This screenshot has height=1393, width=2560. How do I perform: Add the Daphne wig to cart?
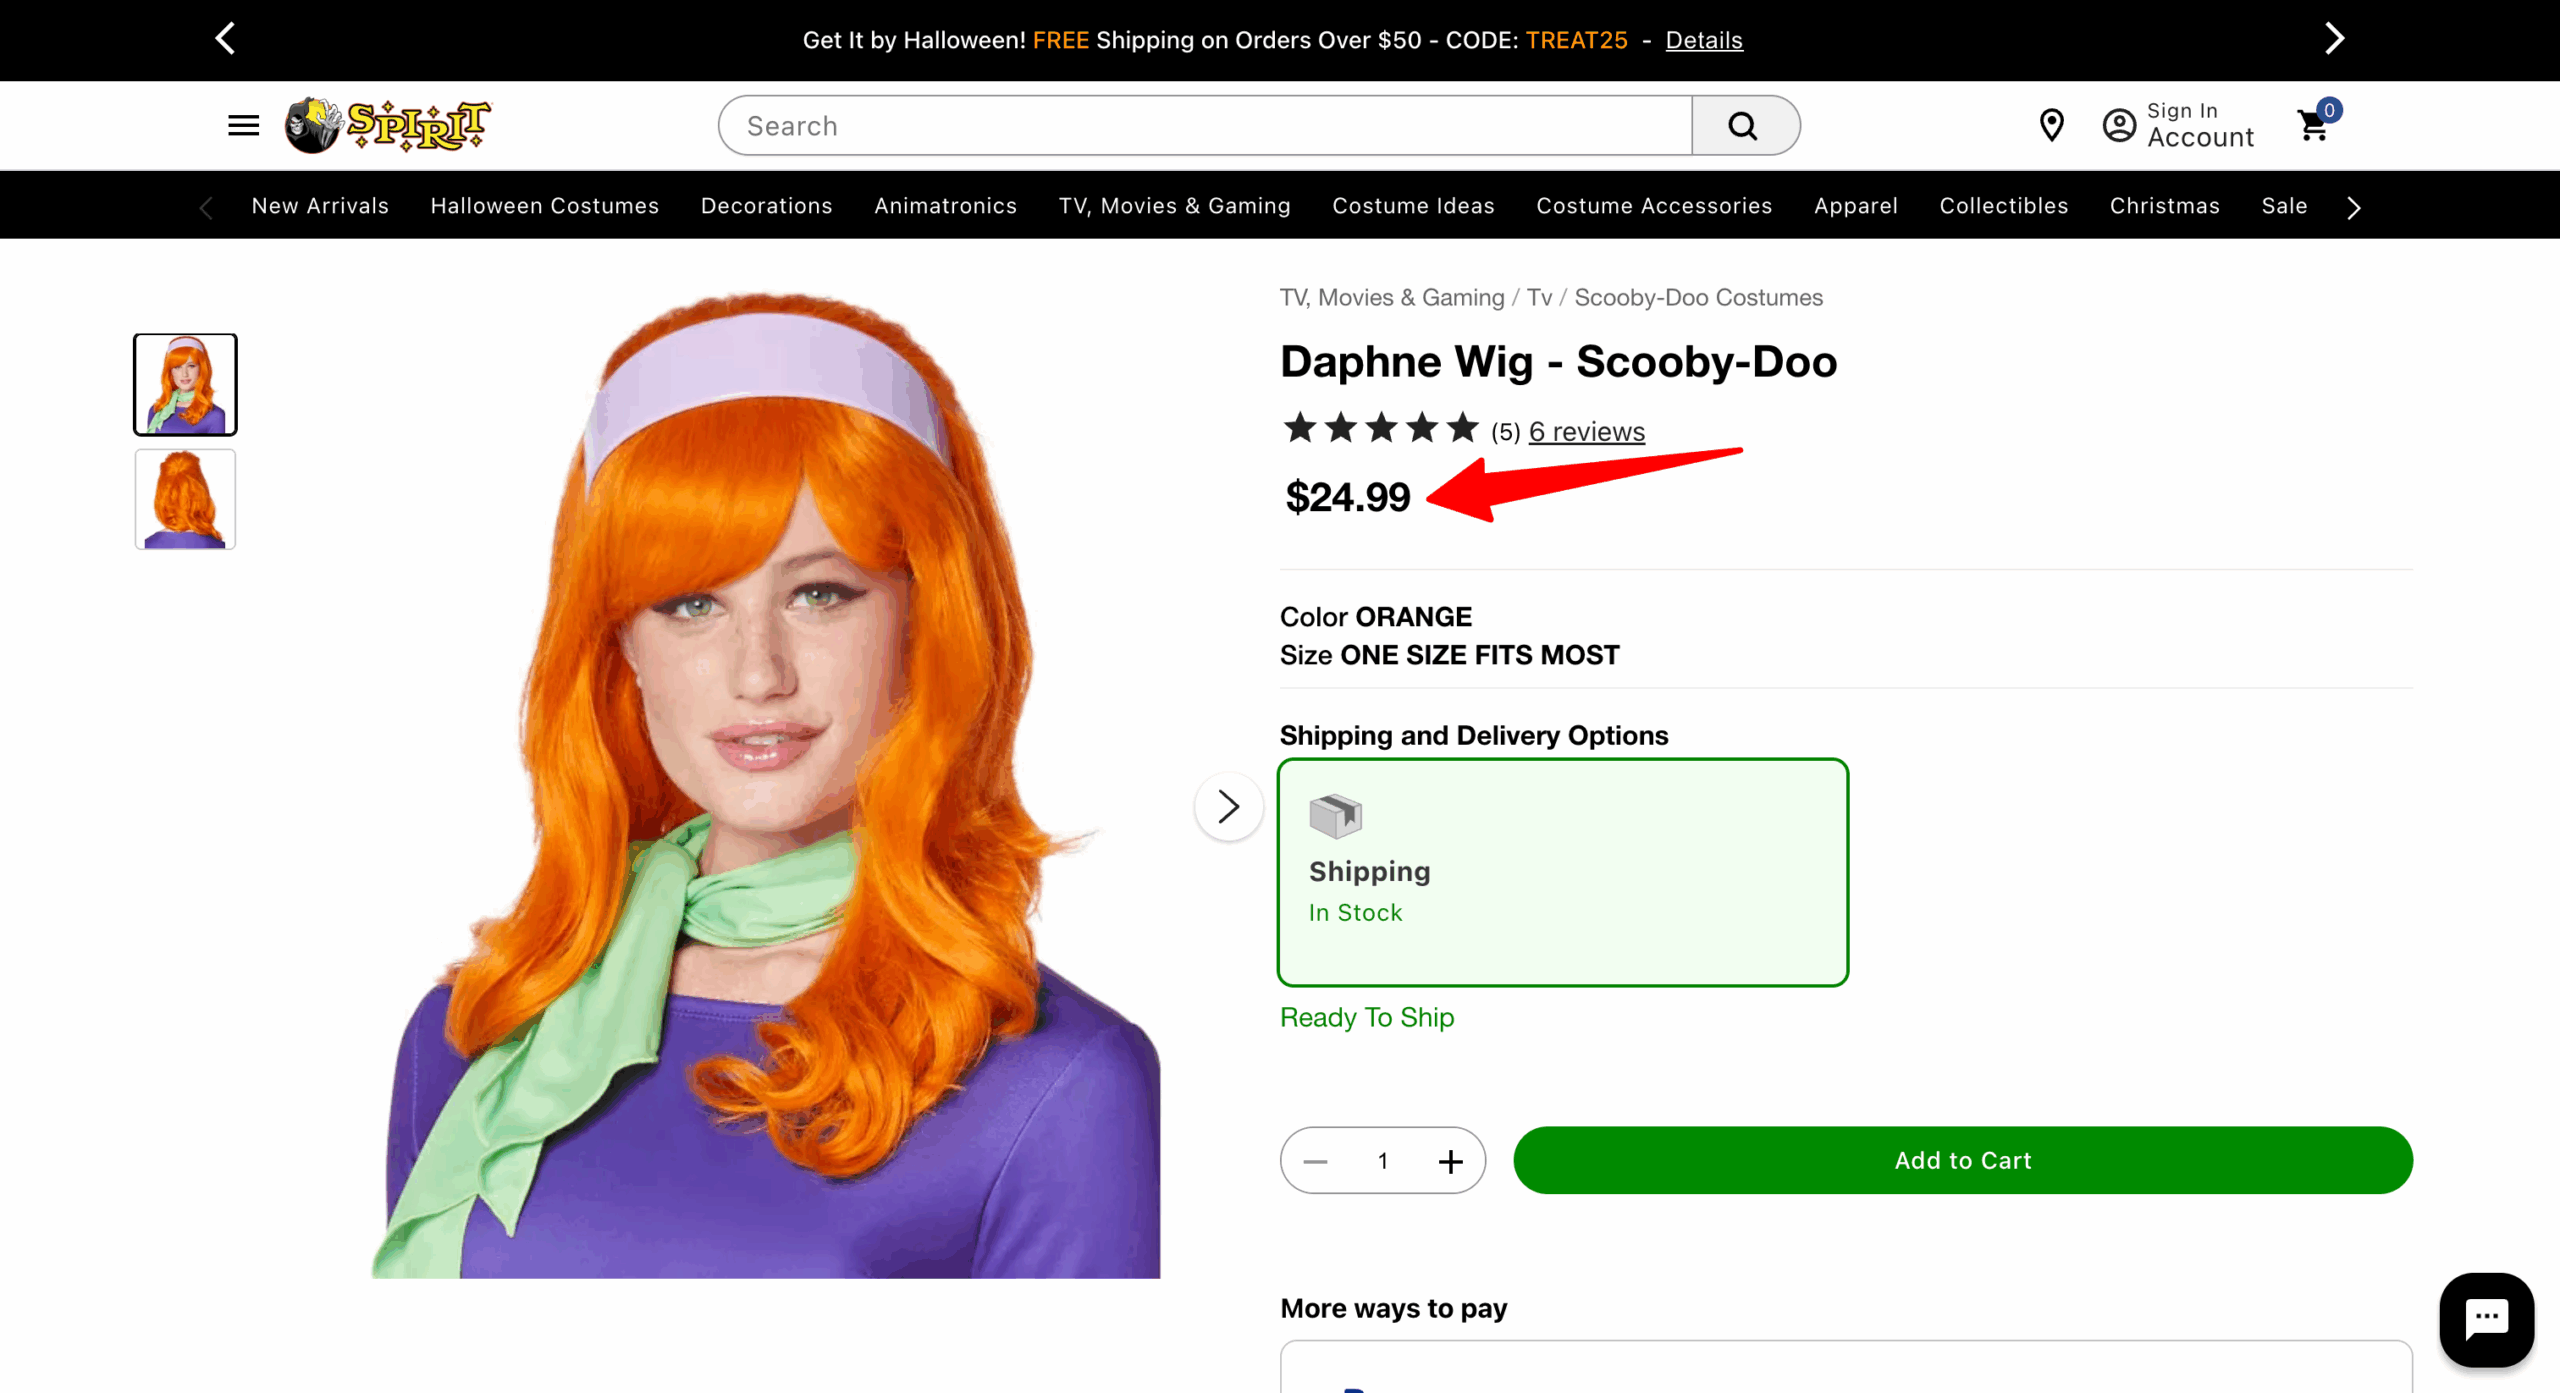pyautogui.click(x=1962, y=1160)
